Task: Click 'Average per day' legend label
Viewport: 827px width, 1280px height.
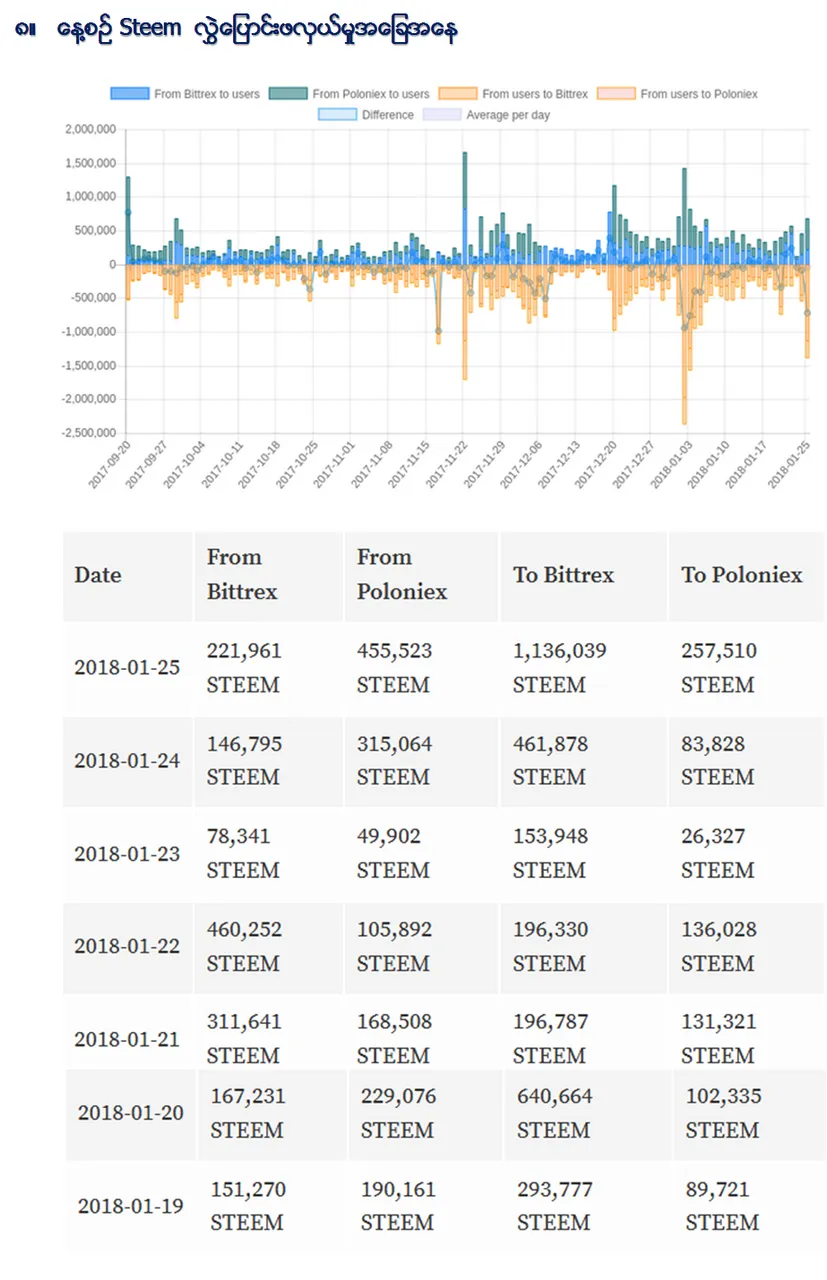Action: pyautogui.click(x=508, y=115)
